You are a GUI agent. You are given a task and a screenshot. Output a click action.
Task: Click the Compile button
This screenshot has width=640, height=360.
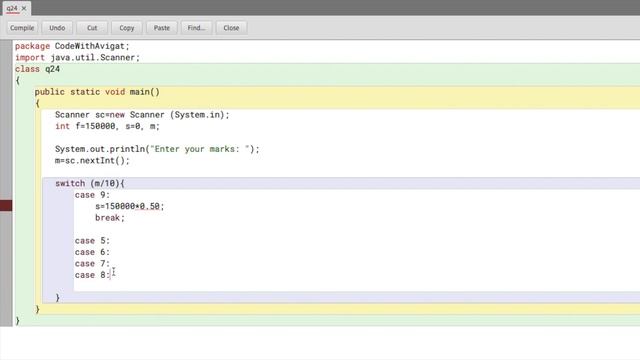point(22,28)
